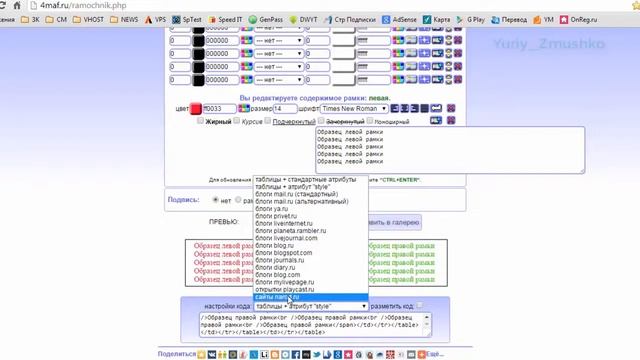640x360 pixels.
Task: Open the VPS bookmark
Action: coord(156,20)
